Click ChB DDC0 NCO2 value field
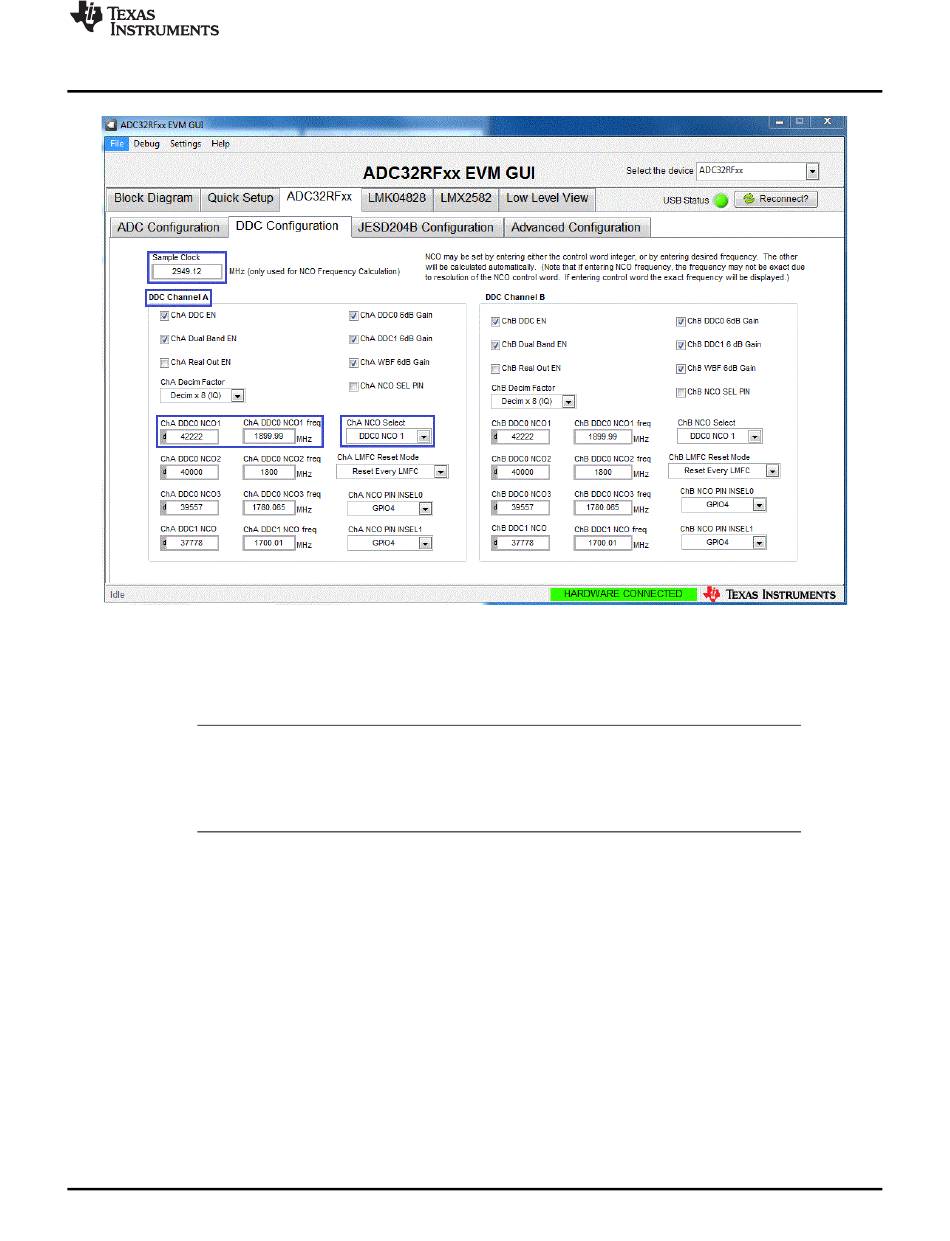Image resolution: width=950 pixels, height=1241 pixels. tap(520, 472)
